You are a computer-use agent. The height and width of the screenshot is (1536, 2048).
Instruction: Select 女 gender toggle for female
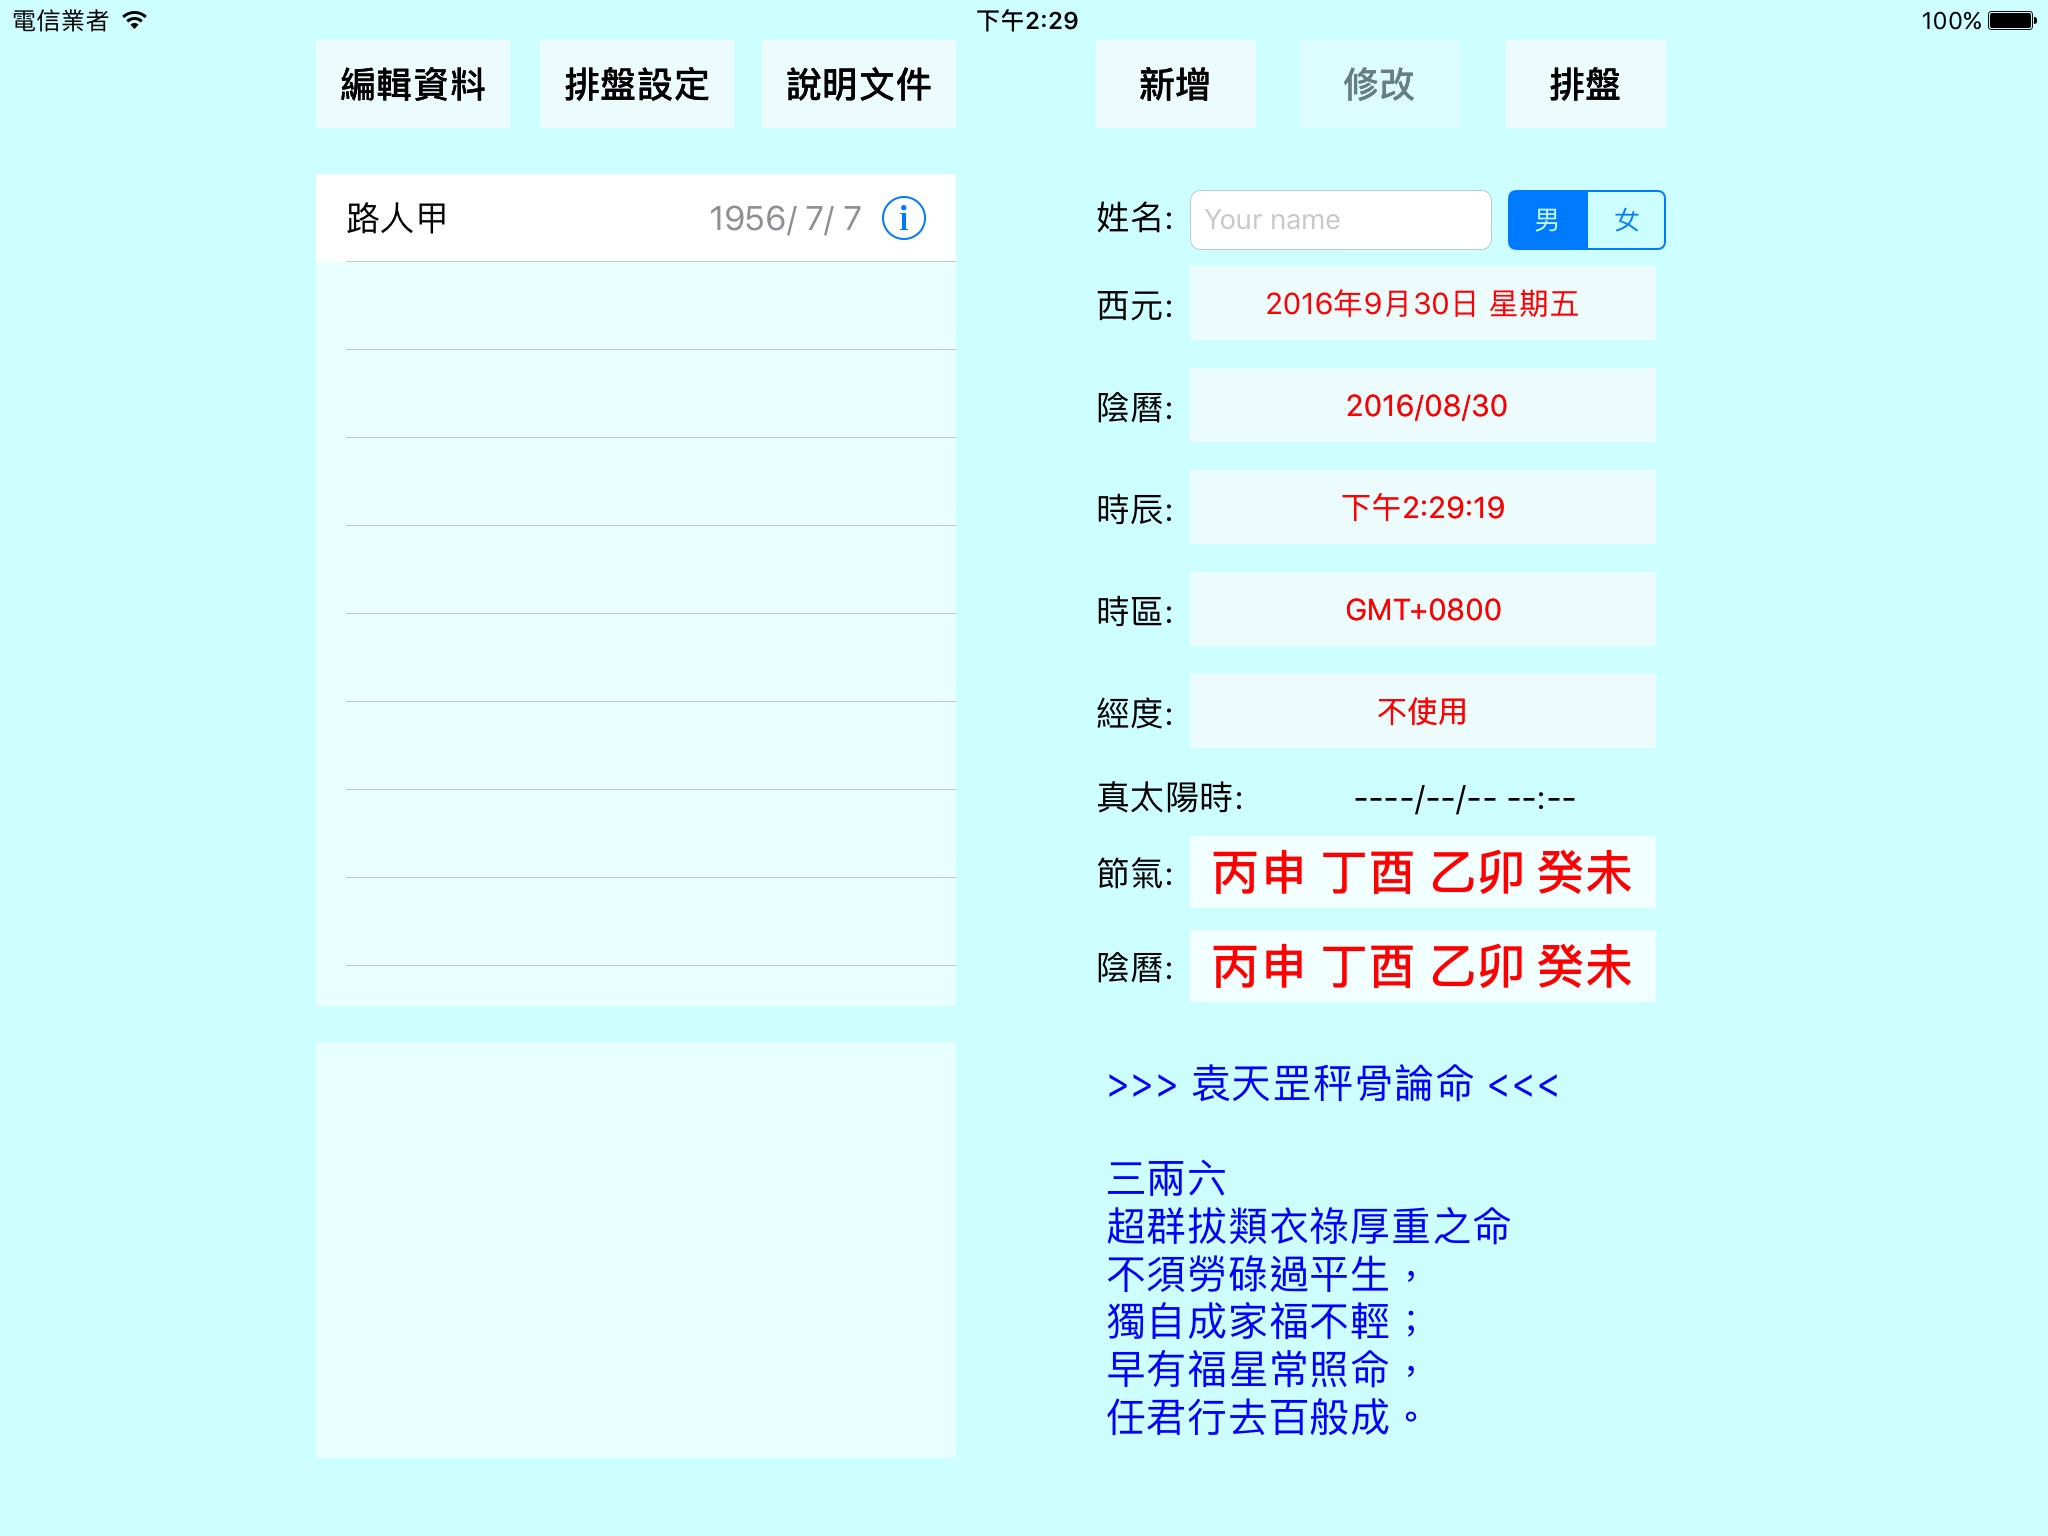(1624, 221)
